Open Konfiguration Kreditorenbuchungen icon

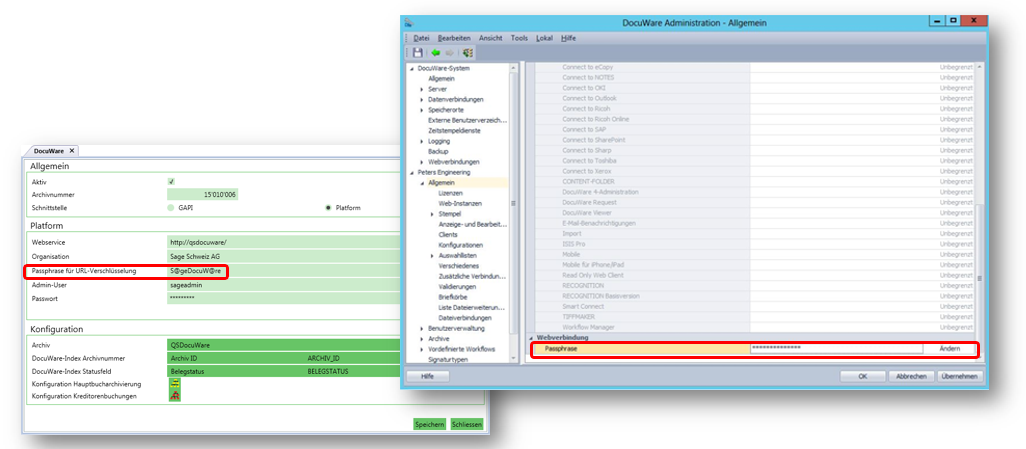pyautogui.click(x=175, y=396)
